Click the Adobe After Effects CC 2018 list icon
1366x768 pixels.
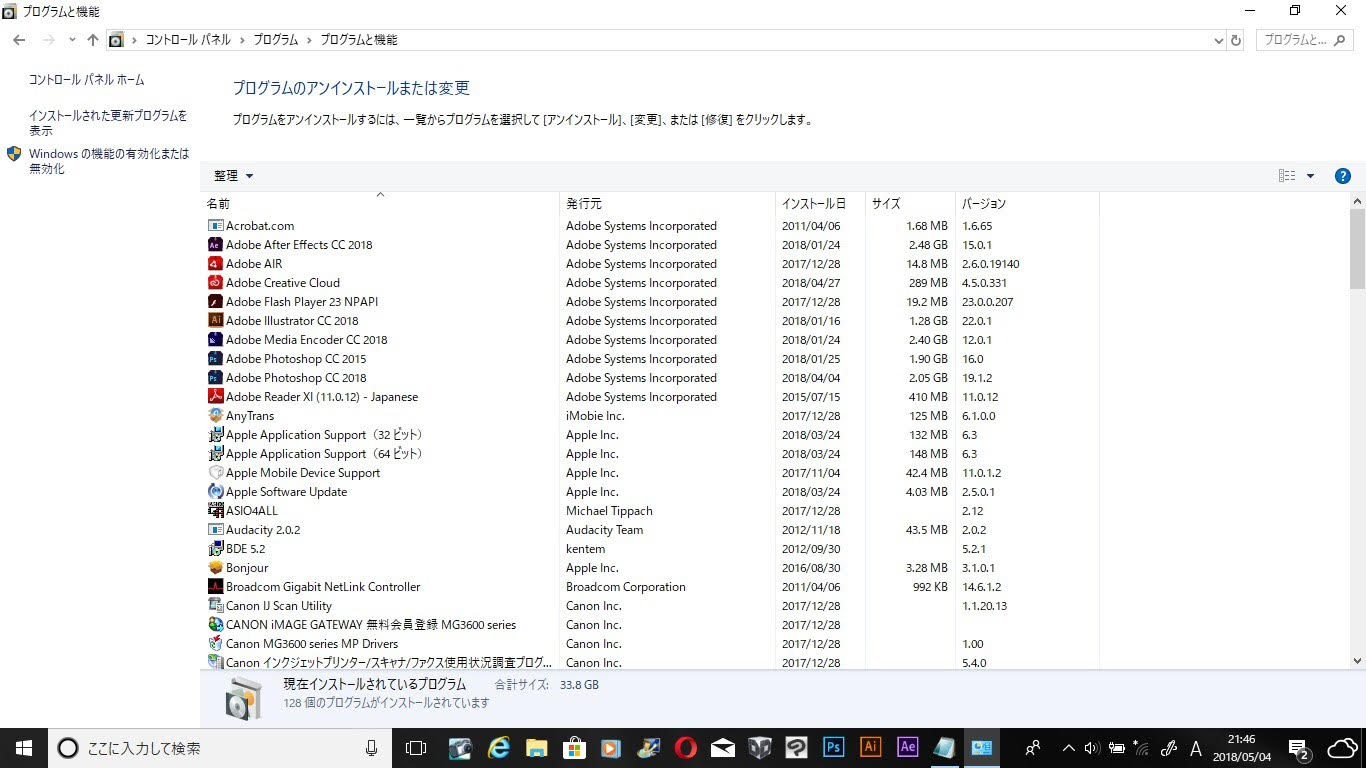[215, 245]
